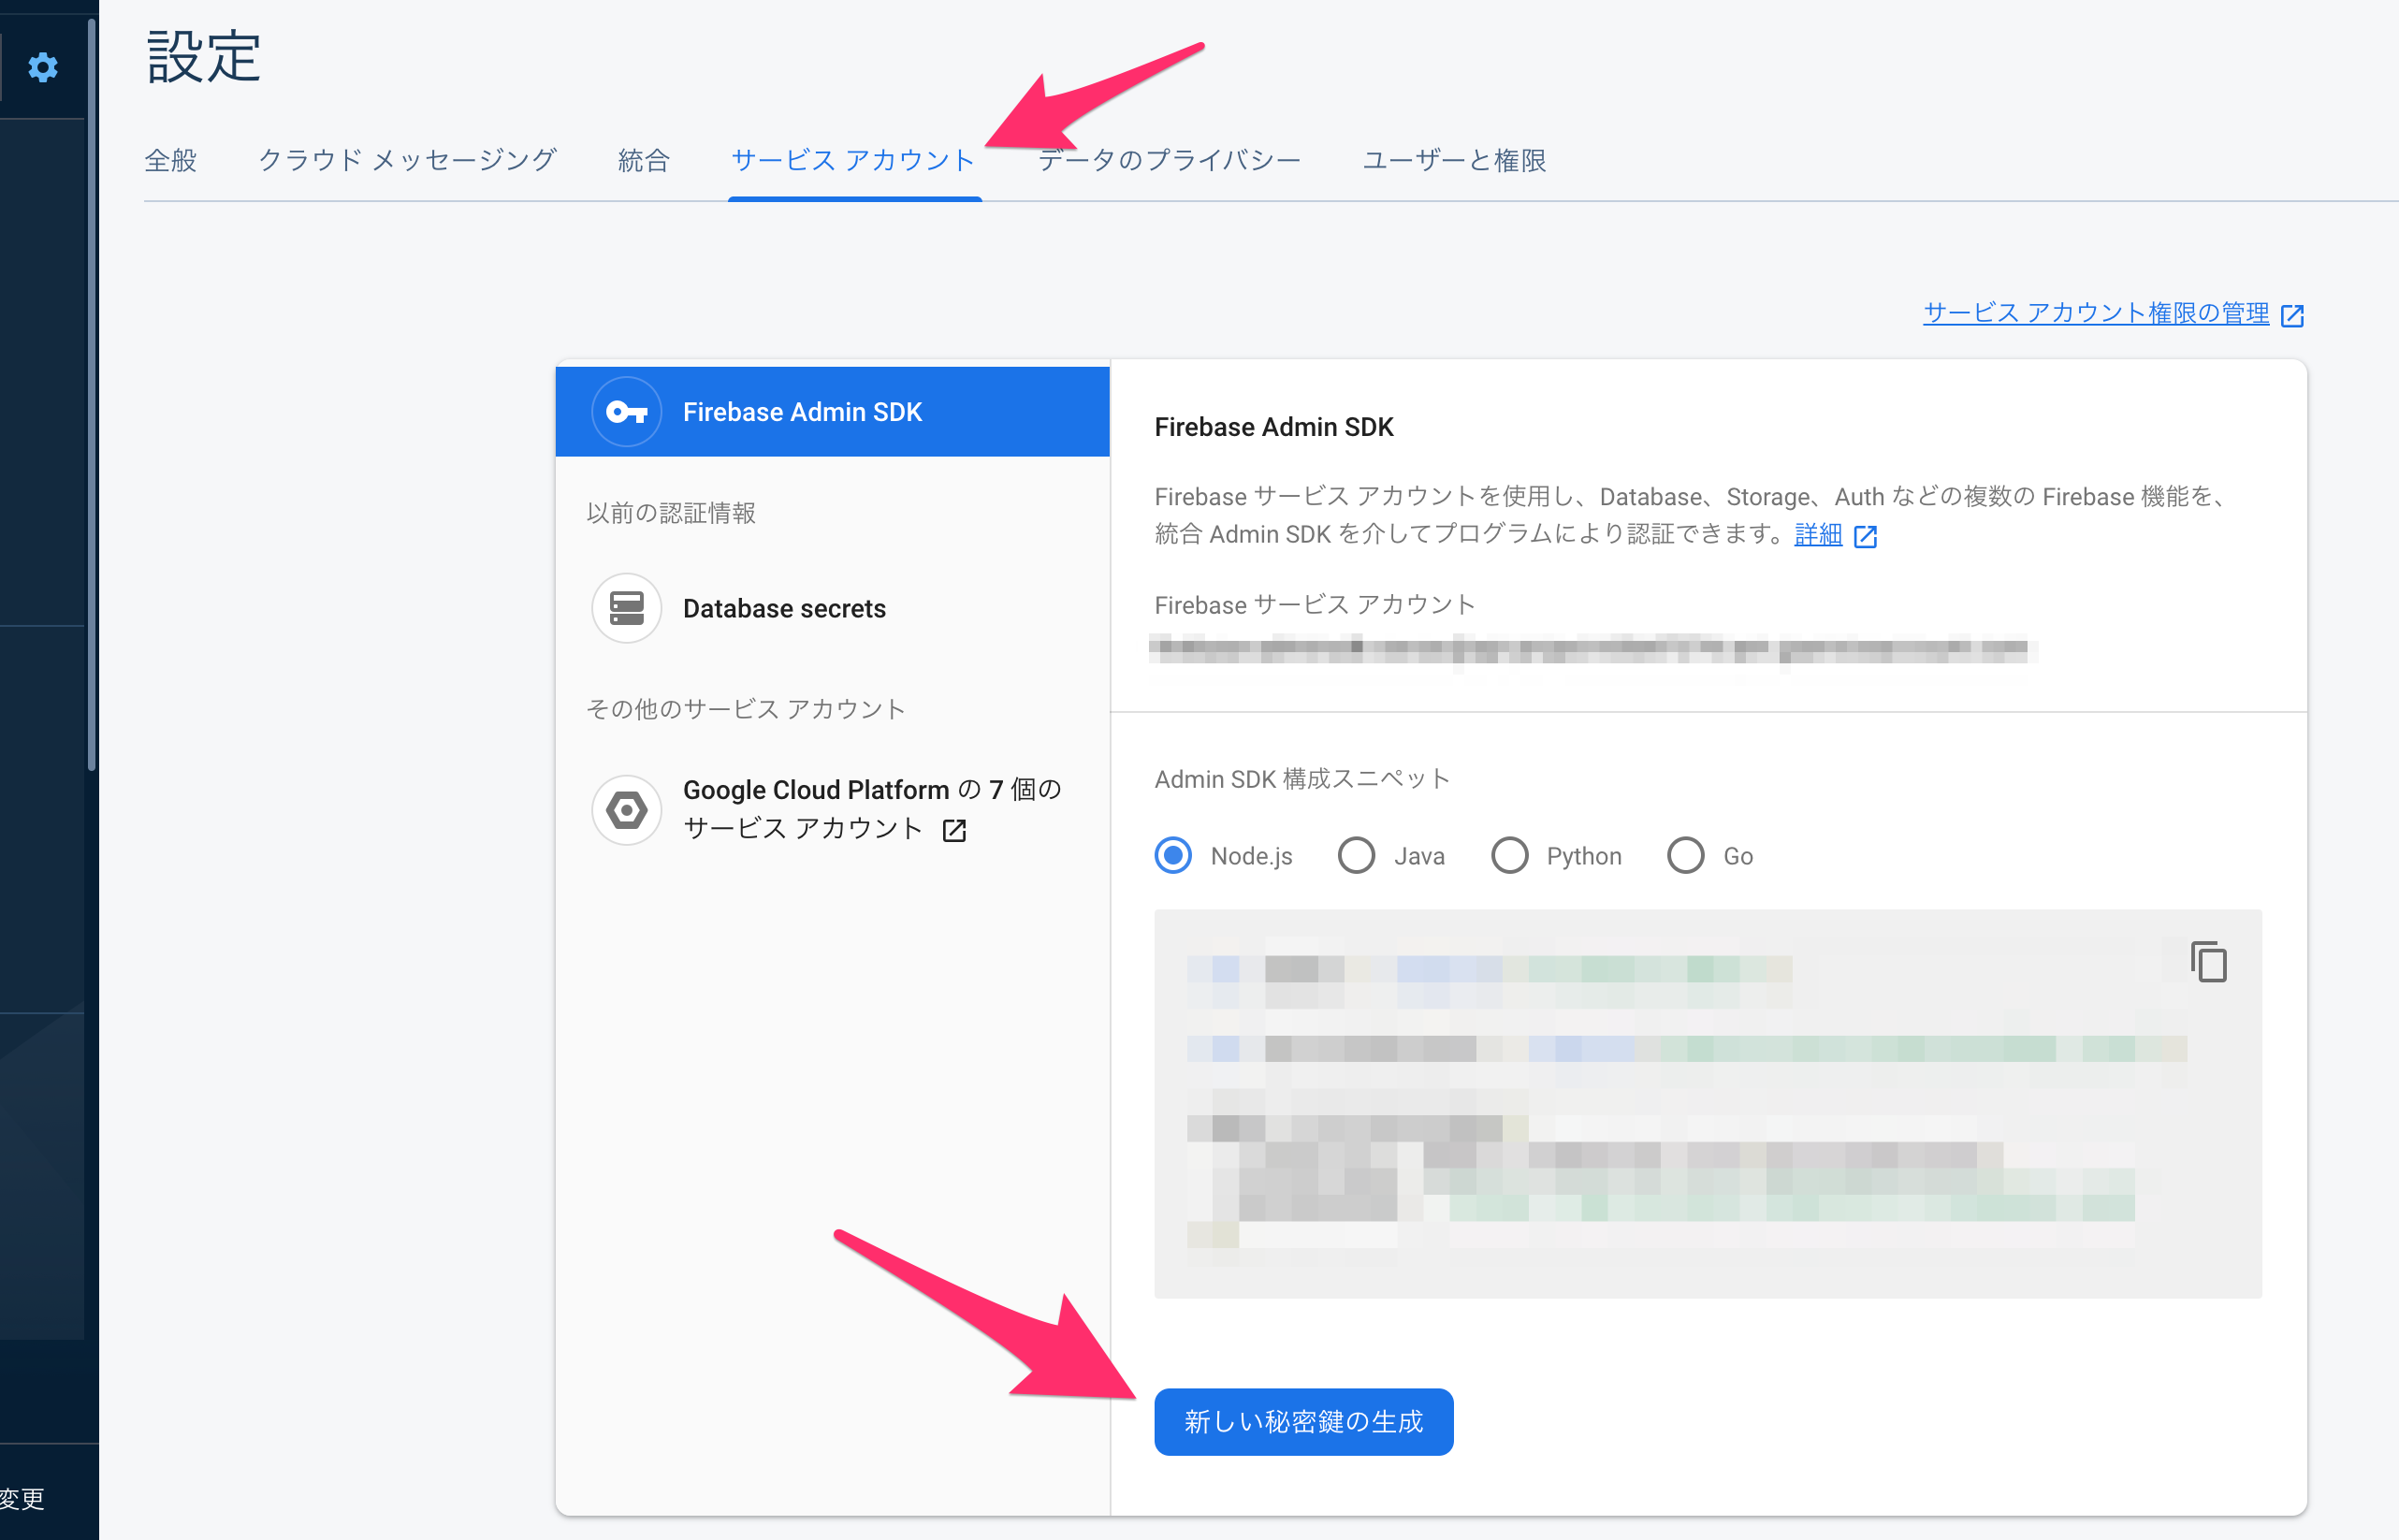Select Database secrets in the list

[x=784, y=608]
